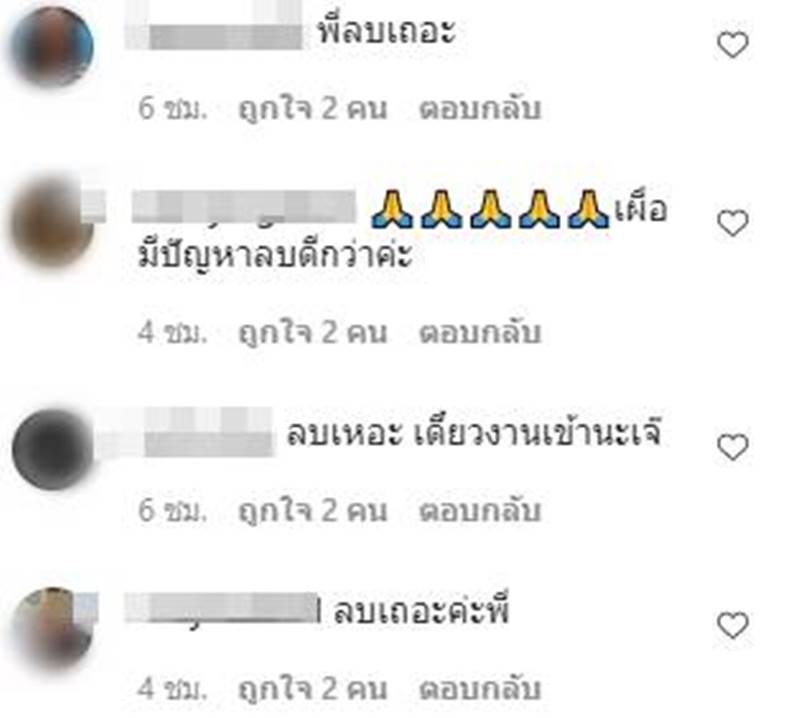Viewport: 800px width, 718px height.
Task: View likes 'ถูกใจ 2 คน' under 'พี่ลบเถอะ'
Action: point(313,109)
